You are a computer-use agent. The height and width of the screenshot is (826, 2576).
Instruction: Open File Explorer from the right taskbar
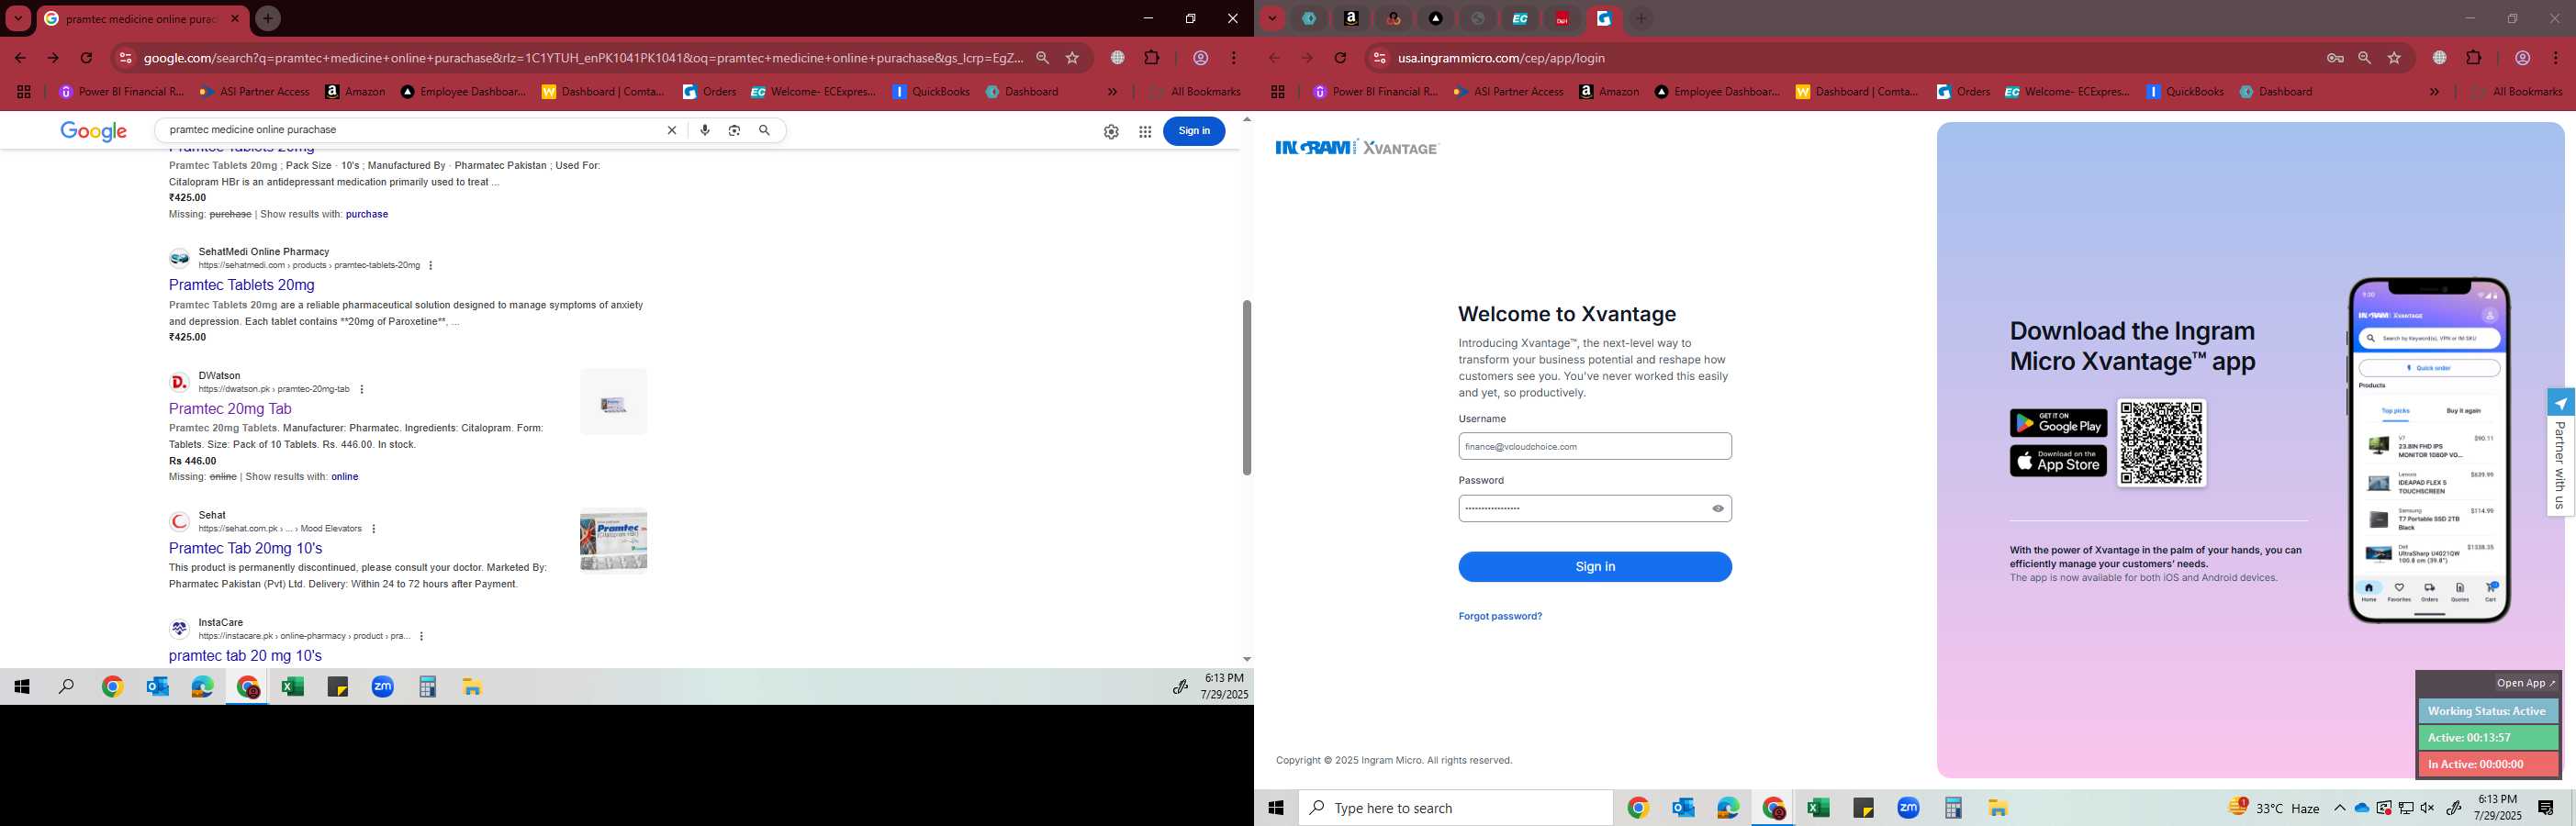pyautogui.click(x=1998, y=808)
